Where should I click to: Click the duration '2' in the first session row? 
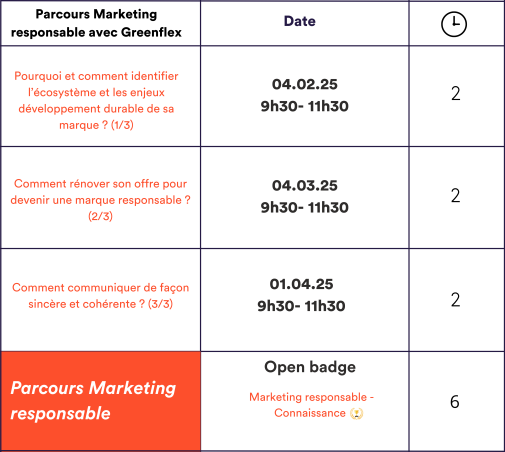456,94
